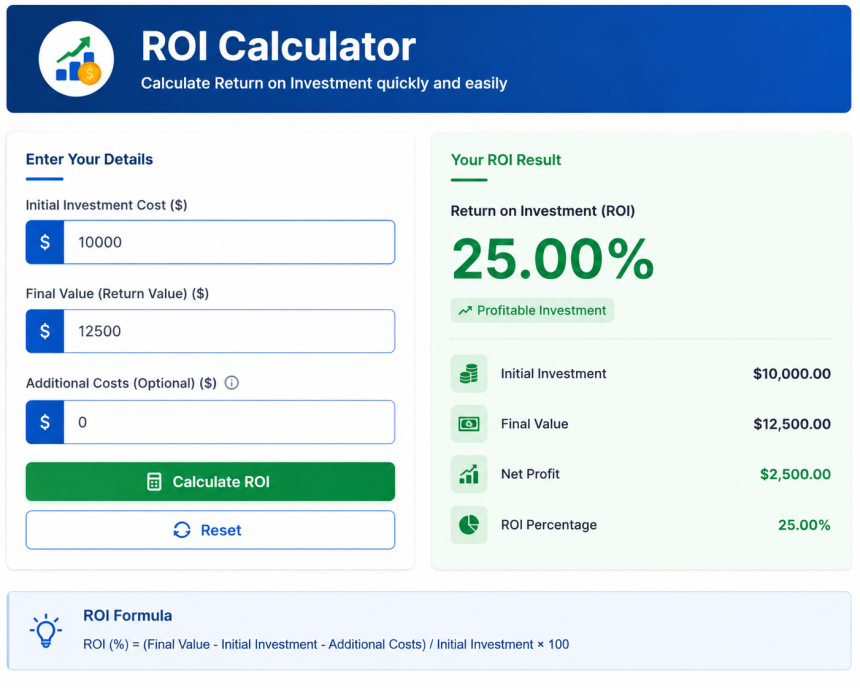This screenshot has width=860, height=688.
Task: Click the ROI Calculator chart logo
Action: 76,59
